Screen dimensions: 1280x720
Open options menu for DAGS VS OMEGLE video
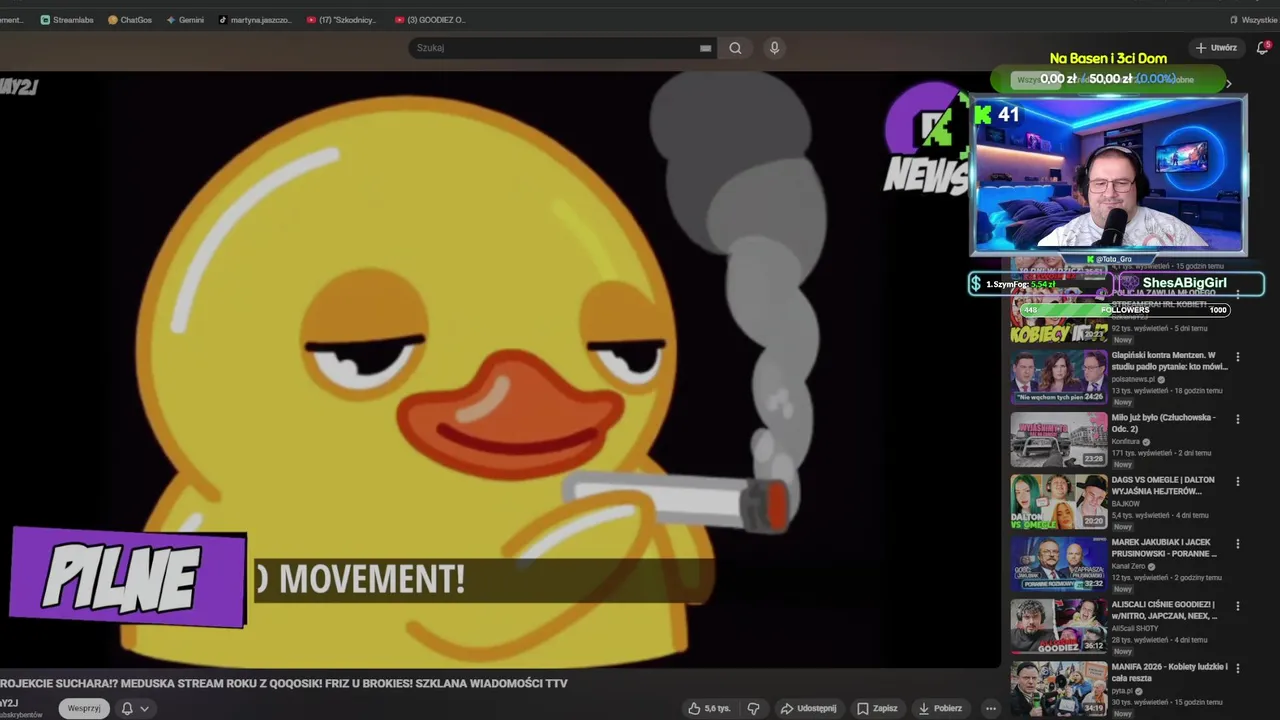1238,482
